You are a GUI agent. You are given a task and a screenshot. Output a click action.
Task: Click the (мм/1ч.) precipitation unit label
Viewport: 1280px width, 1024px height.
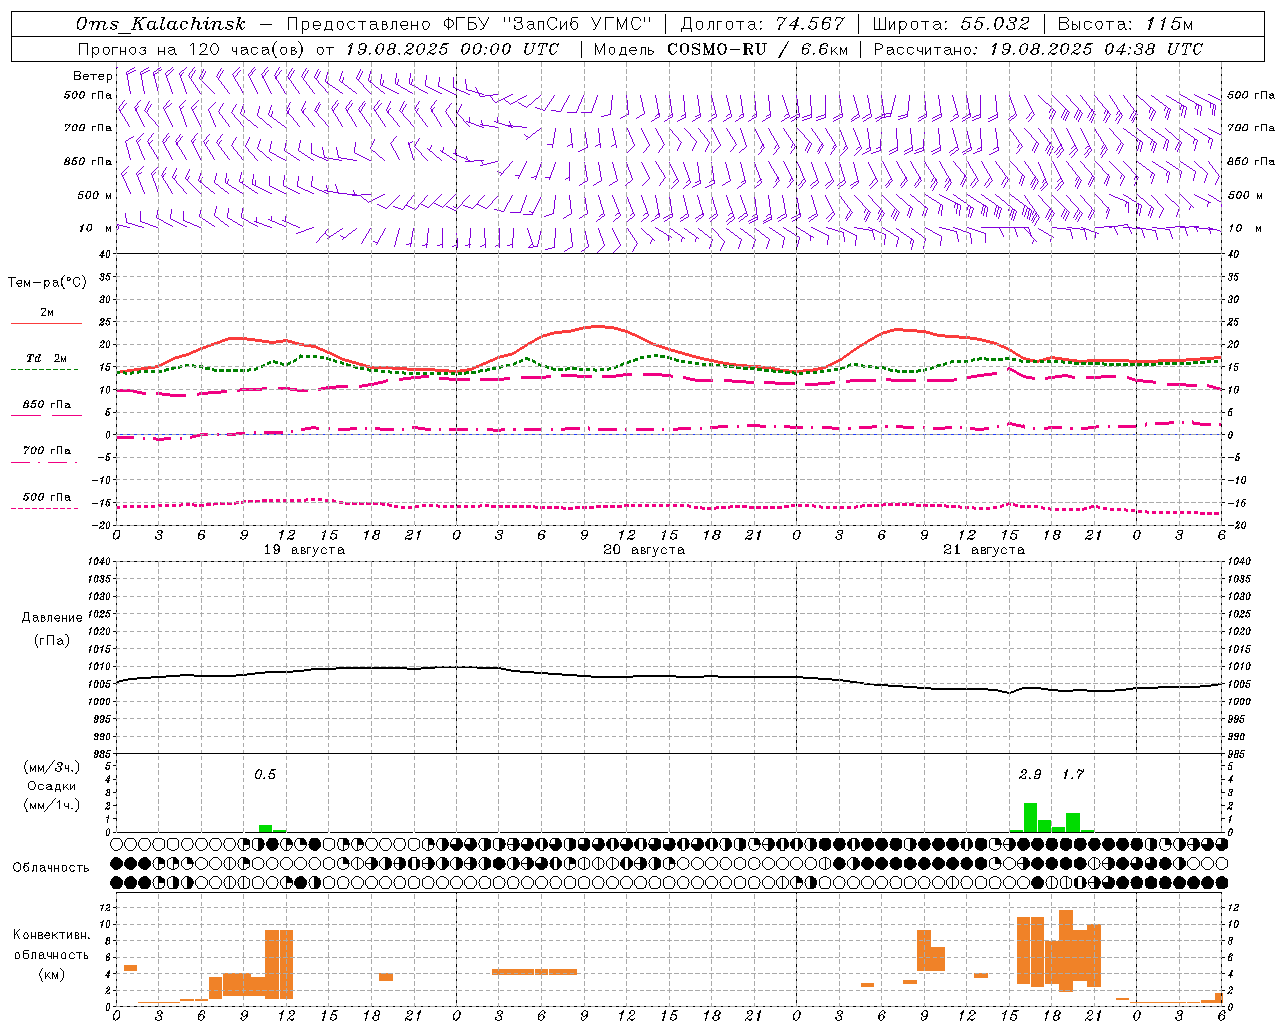click(52, 805)
